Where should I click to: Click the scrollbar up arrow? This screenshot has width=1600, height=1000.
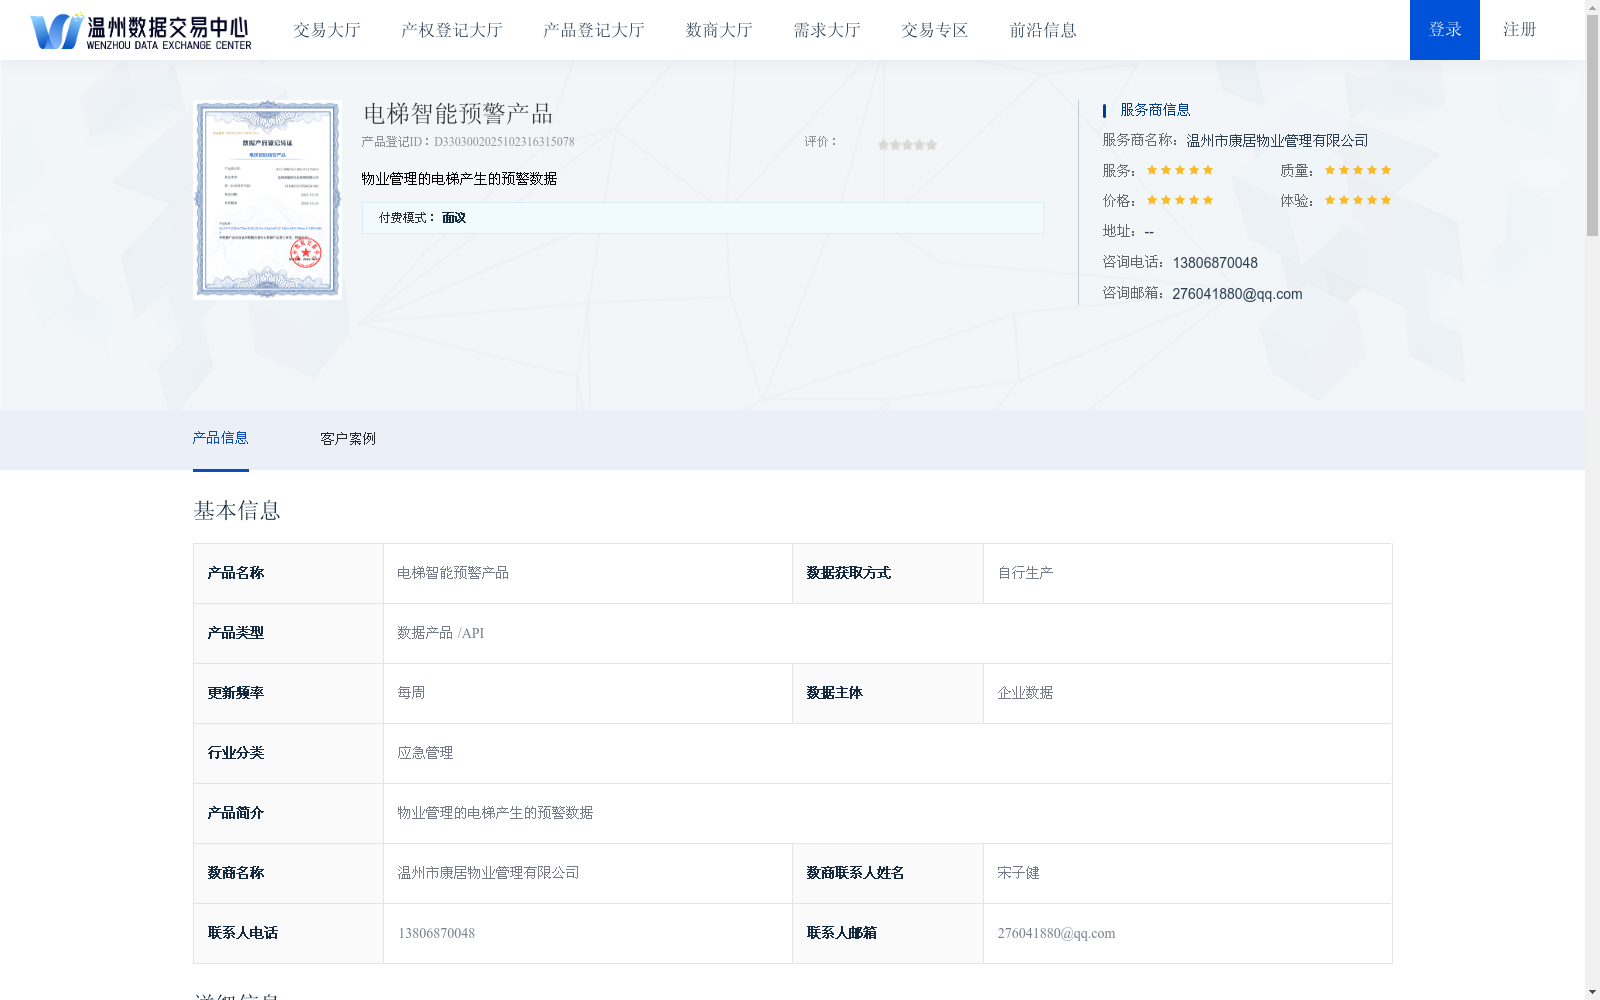pyautogui.click(x=1593, y=6)
